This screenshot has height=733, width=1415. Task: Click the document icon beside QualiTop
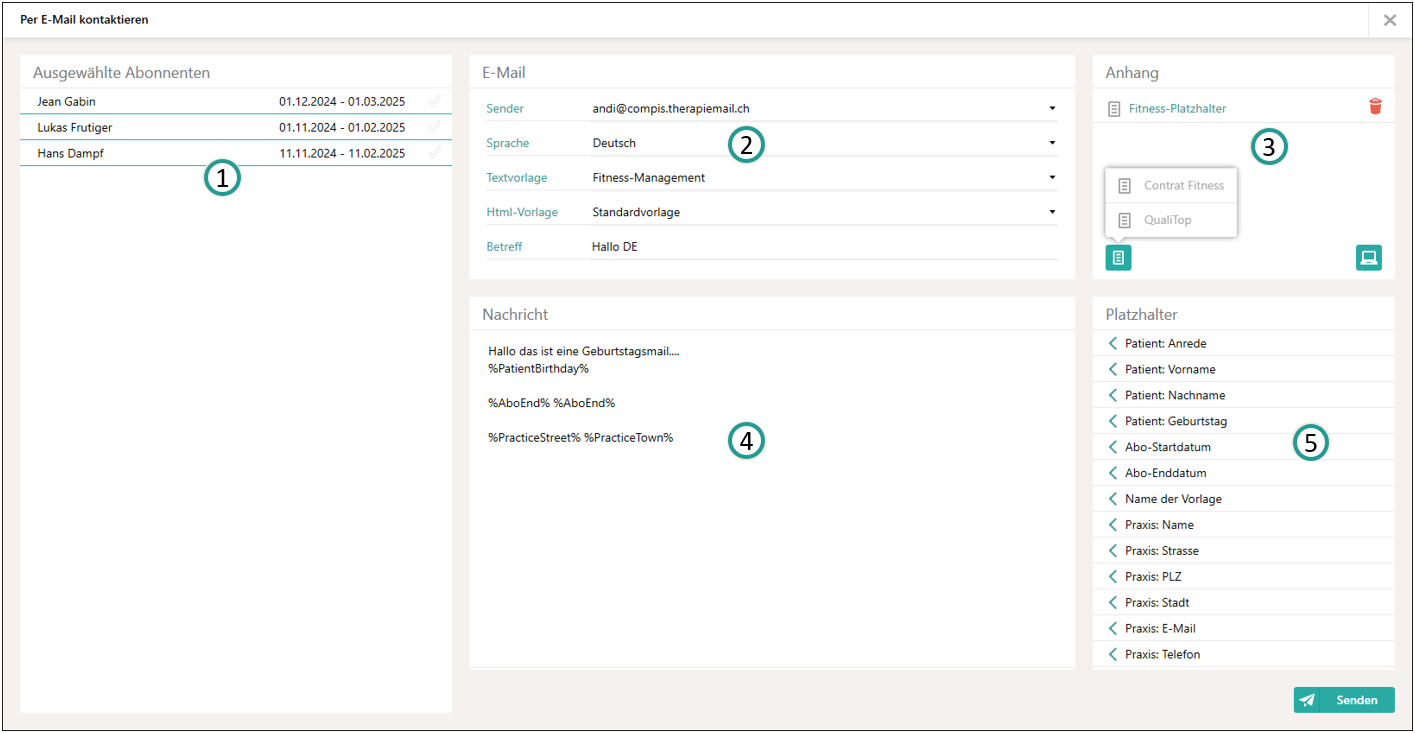tap(1125, 220)
